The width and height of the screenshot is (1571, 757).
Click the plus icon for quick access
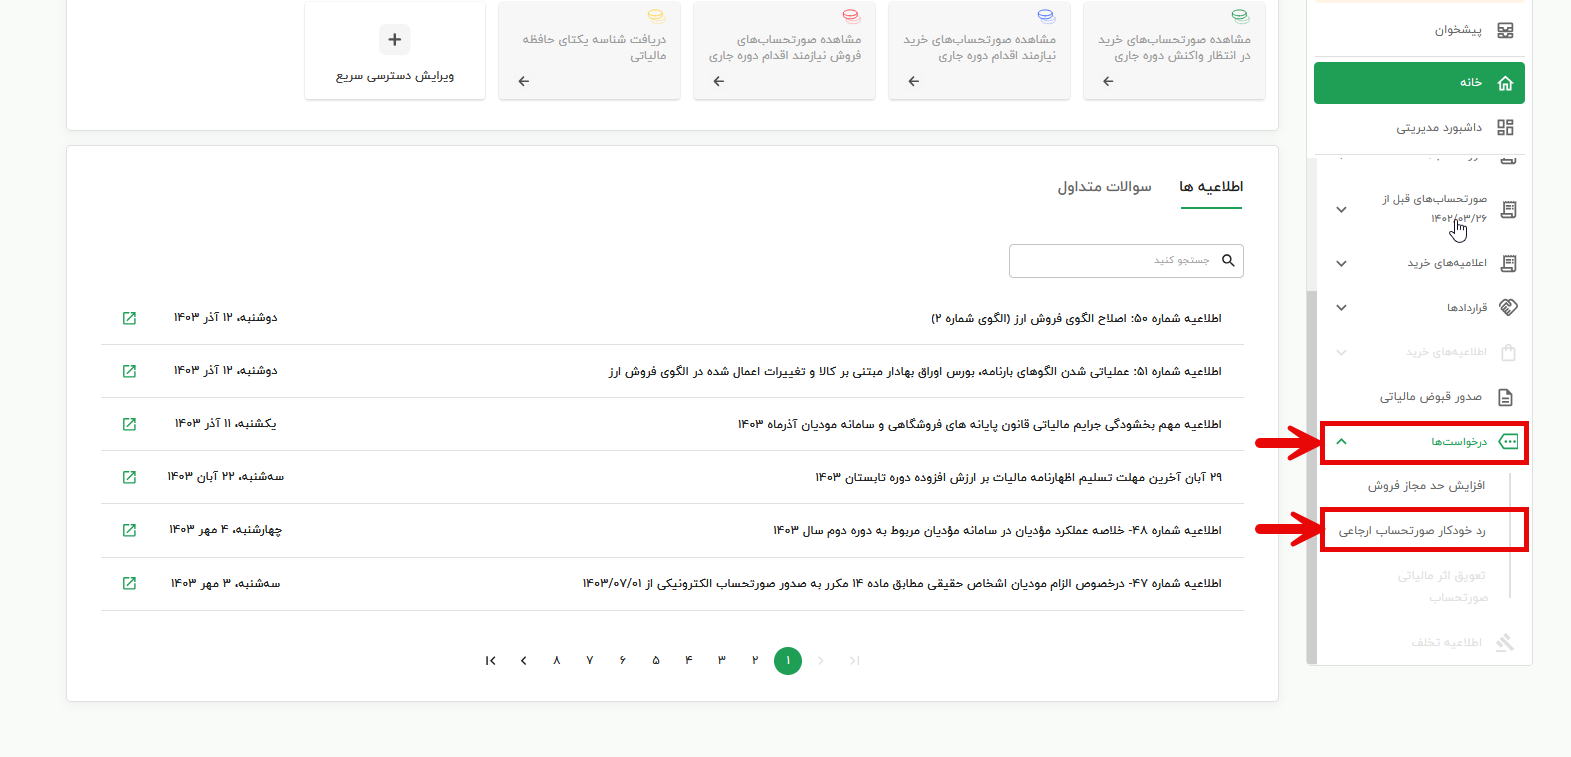[x=395, y=39]
